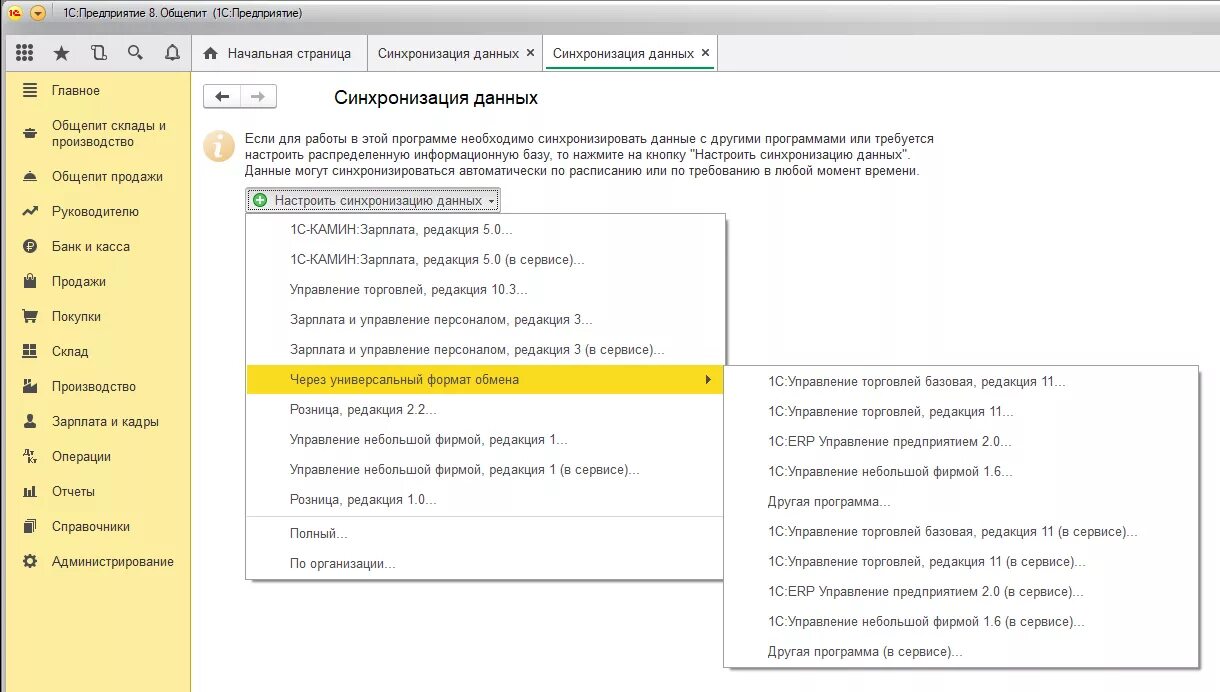Image resolution: width=1220 pixels, height=692 pixels.
Task: Switch to first Синхронизация данных tab
Action: [448, 53]
